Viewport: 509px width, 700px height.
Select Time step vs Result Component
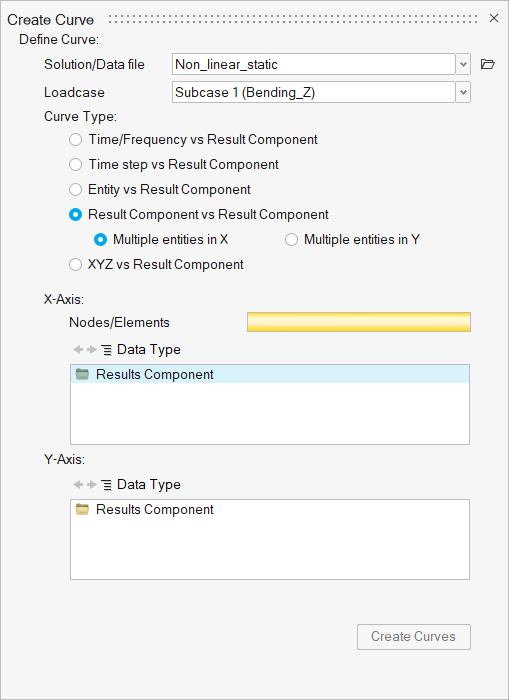75,165
